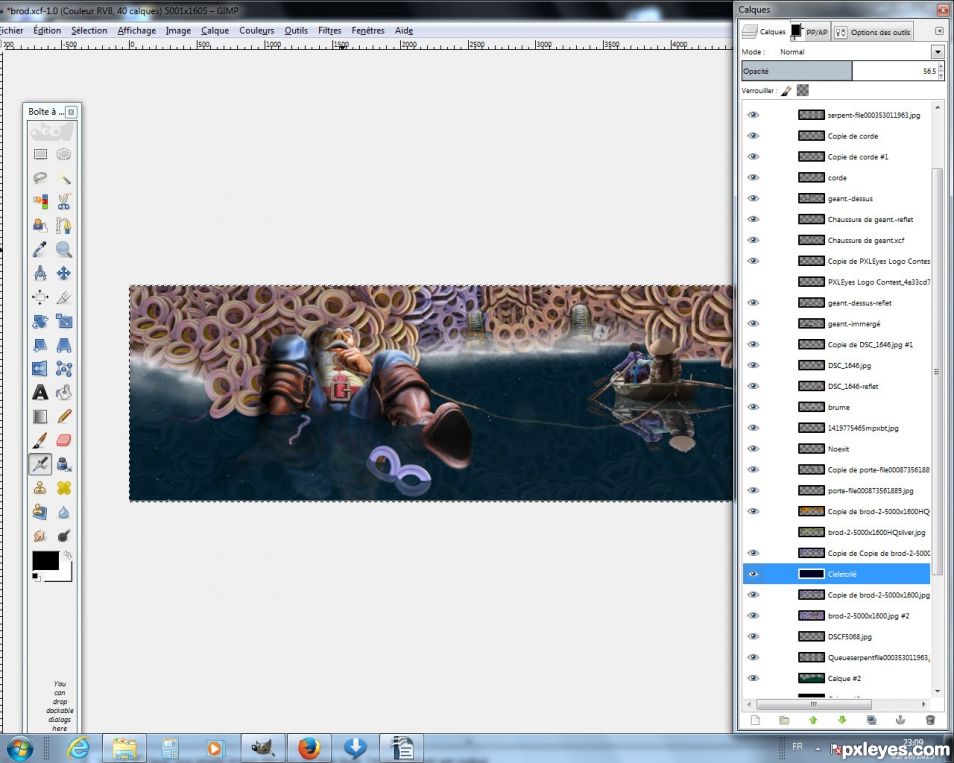Screen dimensions: 954x763
Task: Open the black foreground color swatch
Action: tap(46, 560)
